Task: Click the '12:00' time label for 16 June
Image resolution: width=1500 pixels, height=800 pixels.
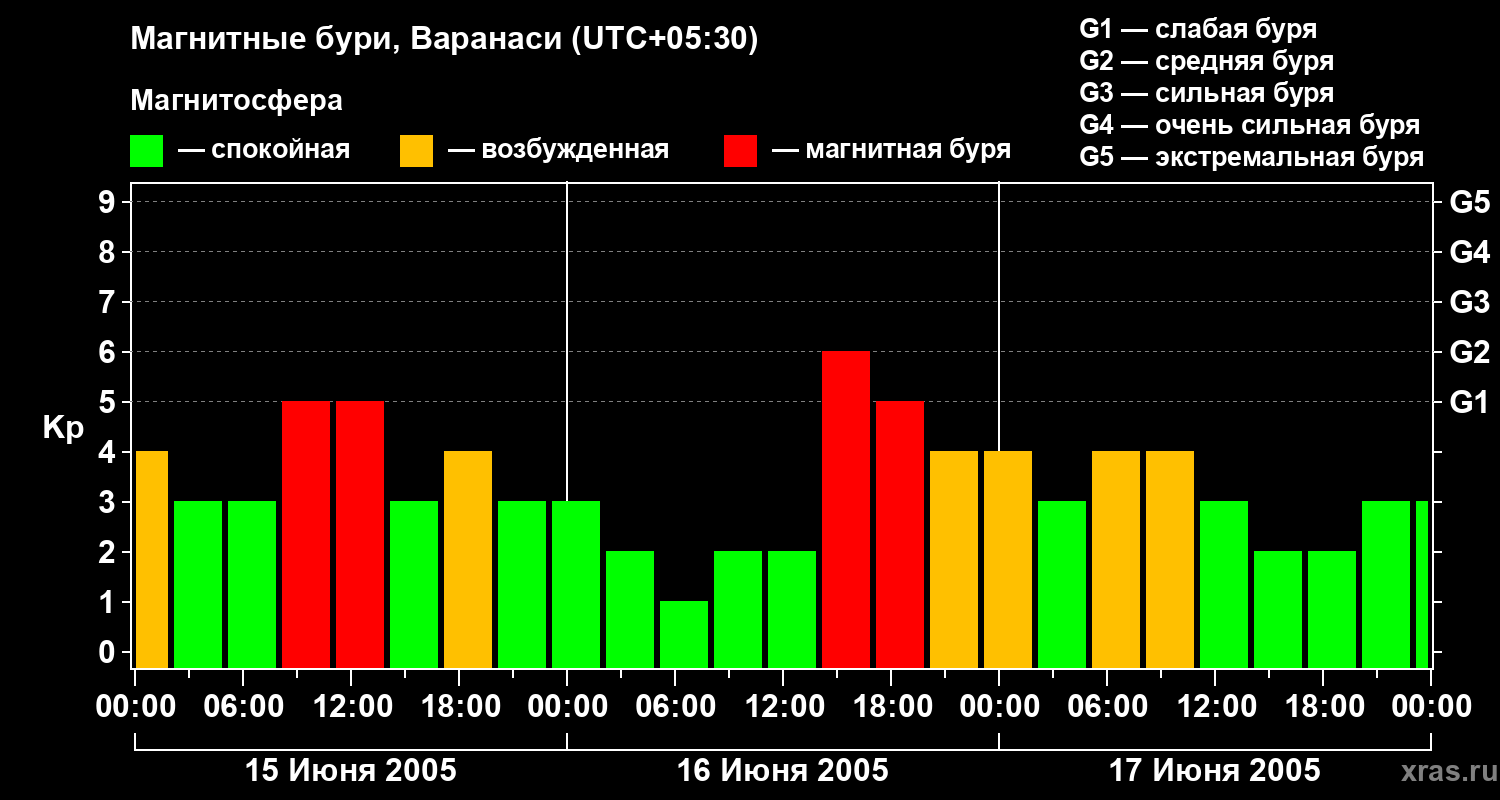Action: pyautogui.click(x=786, y=707)
